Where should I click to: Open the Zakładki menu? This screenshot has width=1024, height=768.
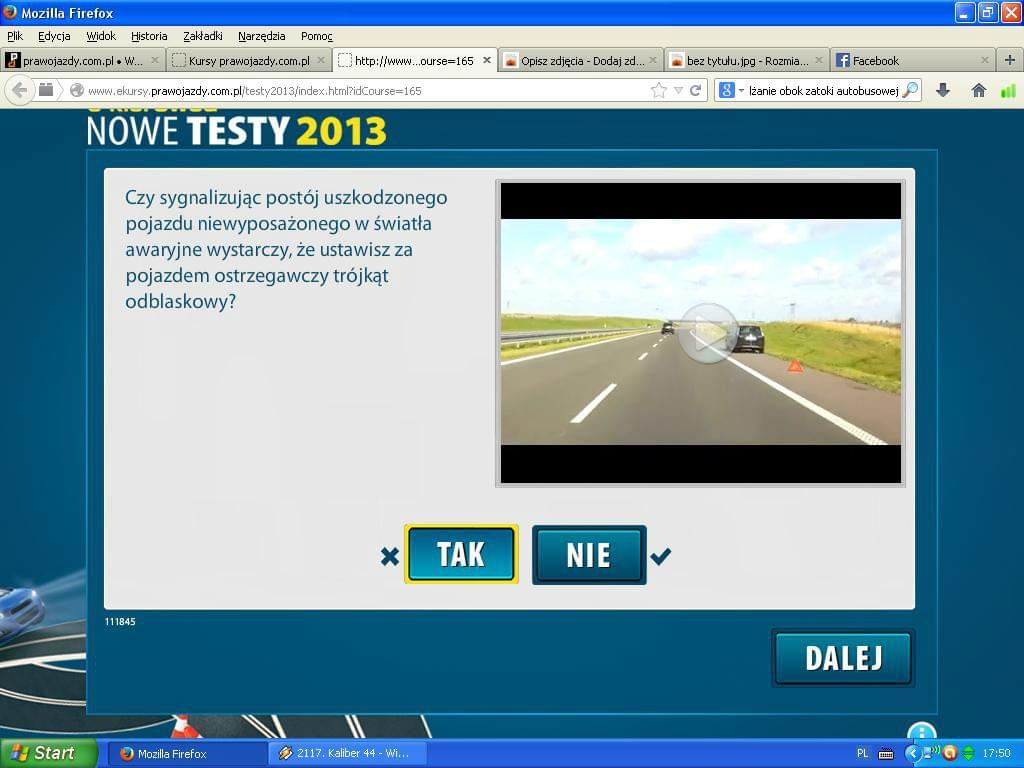point(202,36)
